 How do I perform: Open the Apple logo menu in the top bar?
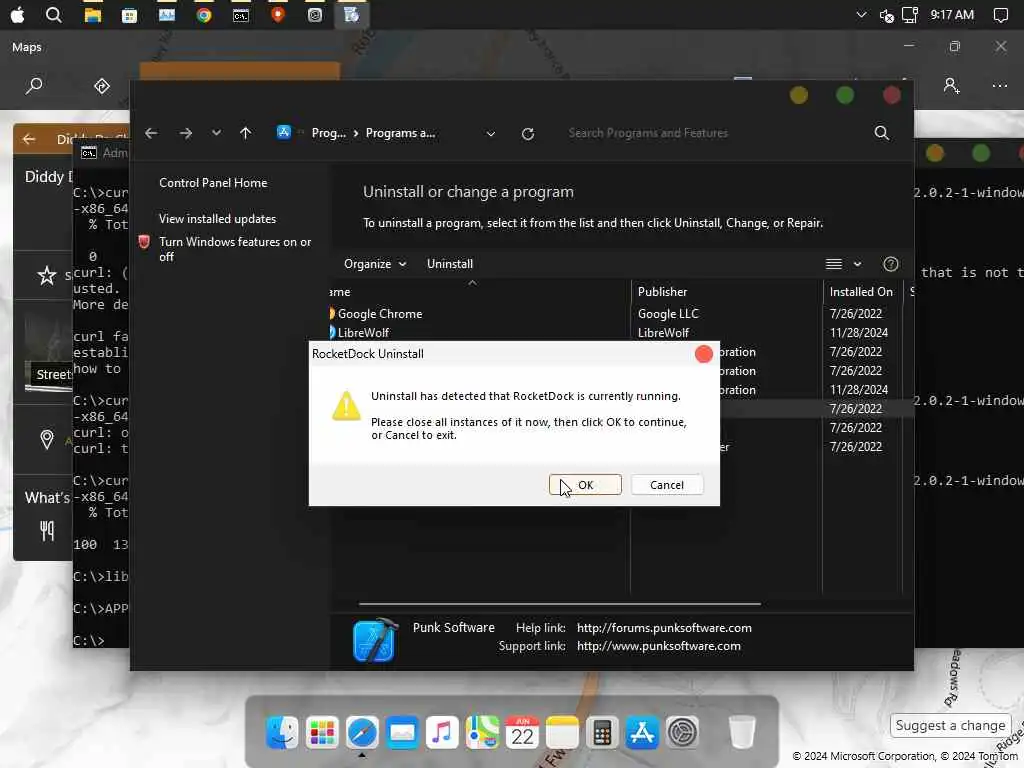[18, 14]
